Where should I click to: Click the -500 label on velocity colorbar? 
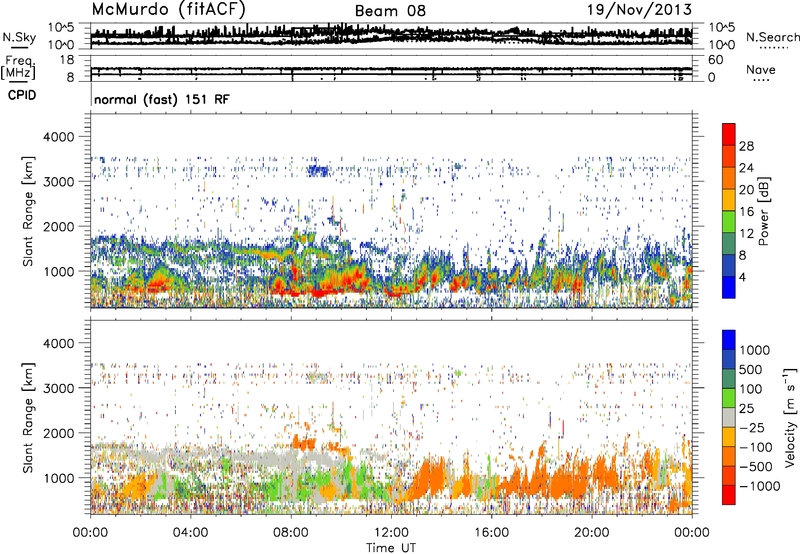coord(755,467)
